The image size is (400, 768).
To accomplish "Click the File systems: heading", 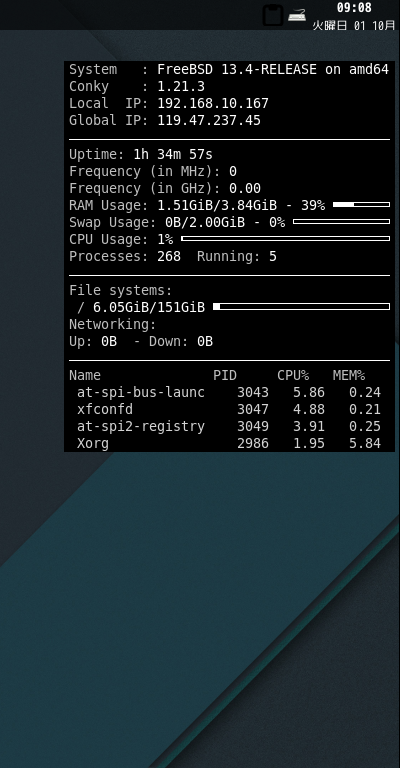I will (x=121, y=290).
